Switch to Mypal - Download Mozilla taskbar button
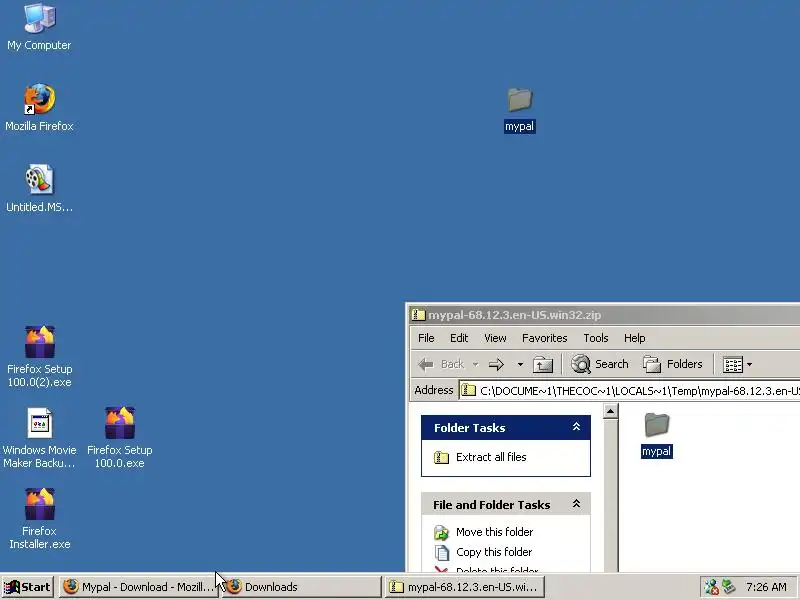The width and height of the screenshot is (800, 600). pos(139,587)
